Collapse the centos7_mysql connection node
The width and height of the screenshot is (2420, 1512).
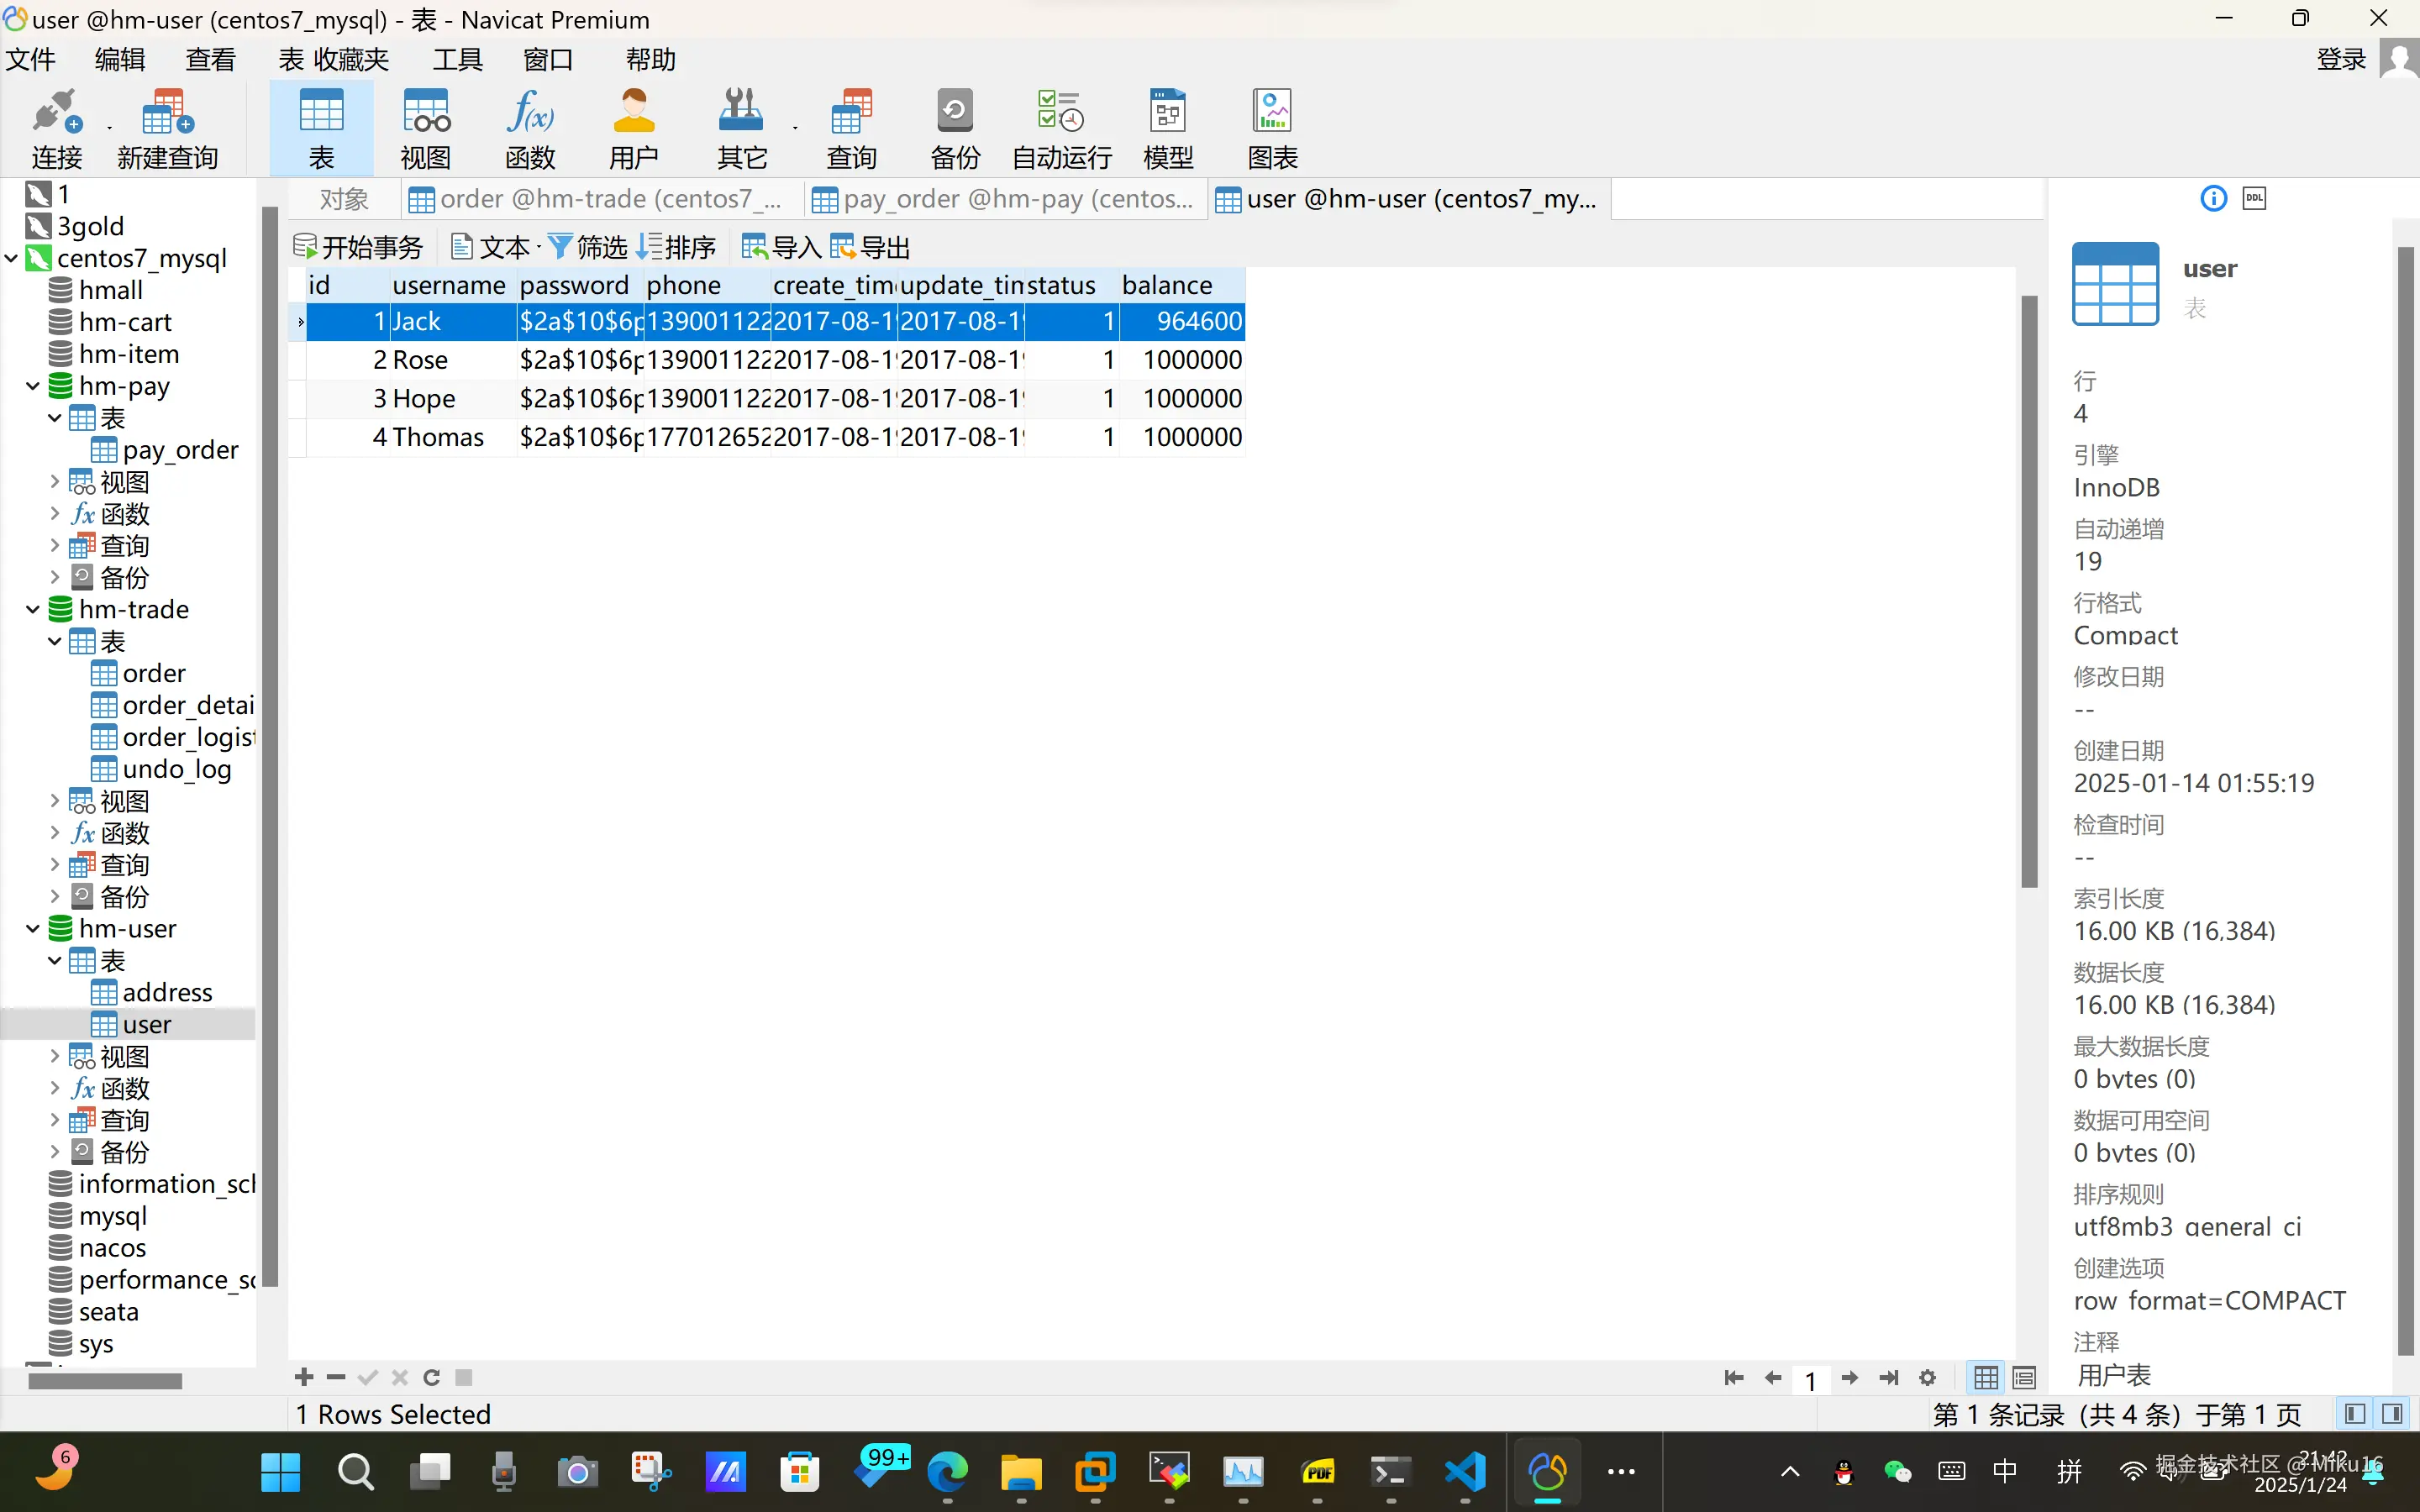point(11,258)
